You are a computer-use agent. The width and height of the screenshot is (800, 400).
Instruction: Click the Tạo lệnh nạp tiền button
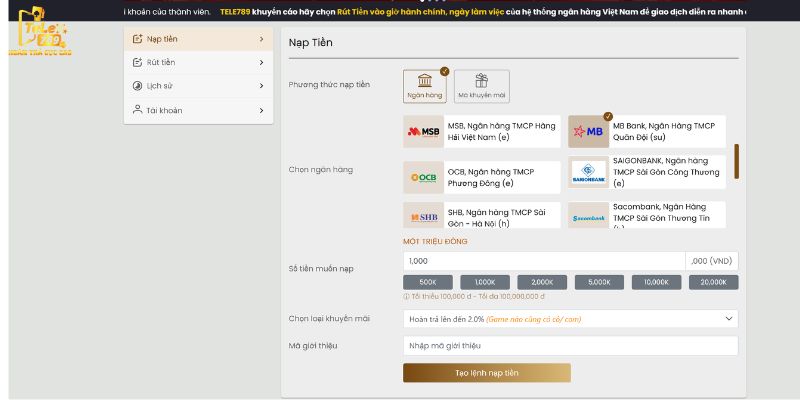(486, 373)
